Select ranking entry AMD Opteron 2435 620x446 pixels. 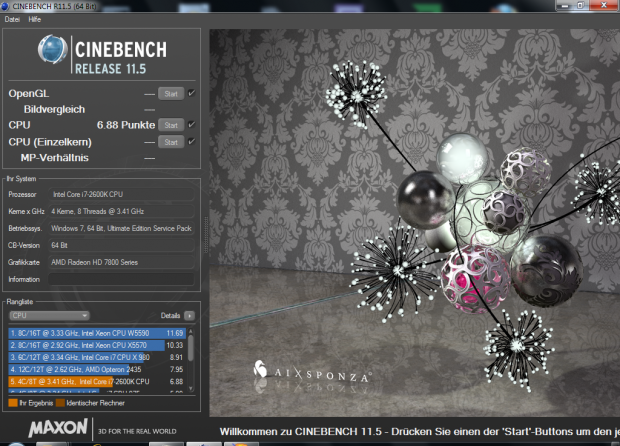(x=97, y=369)
